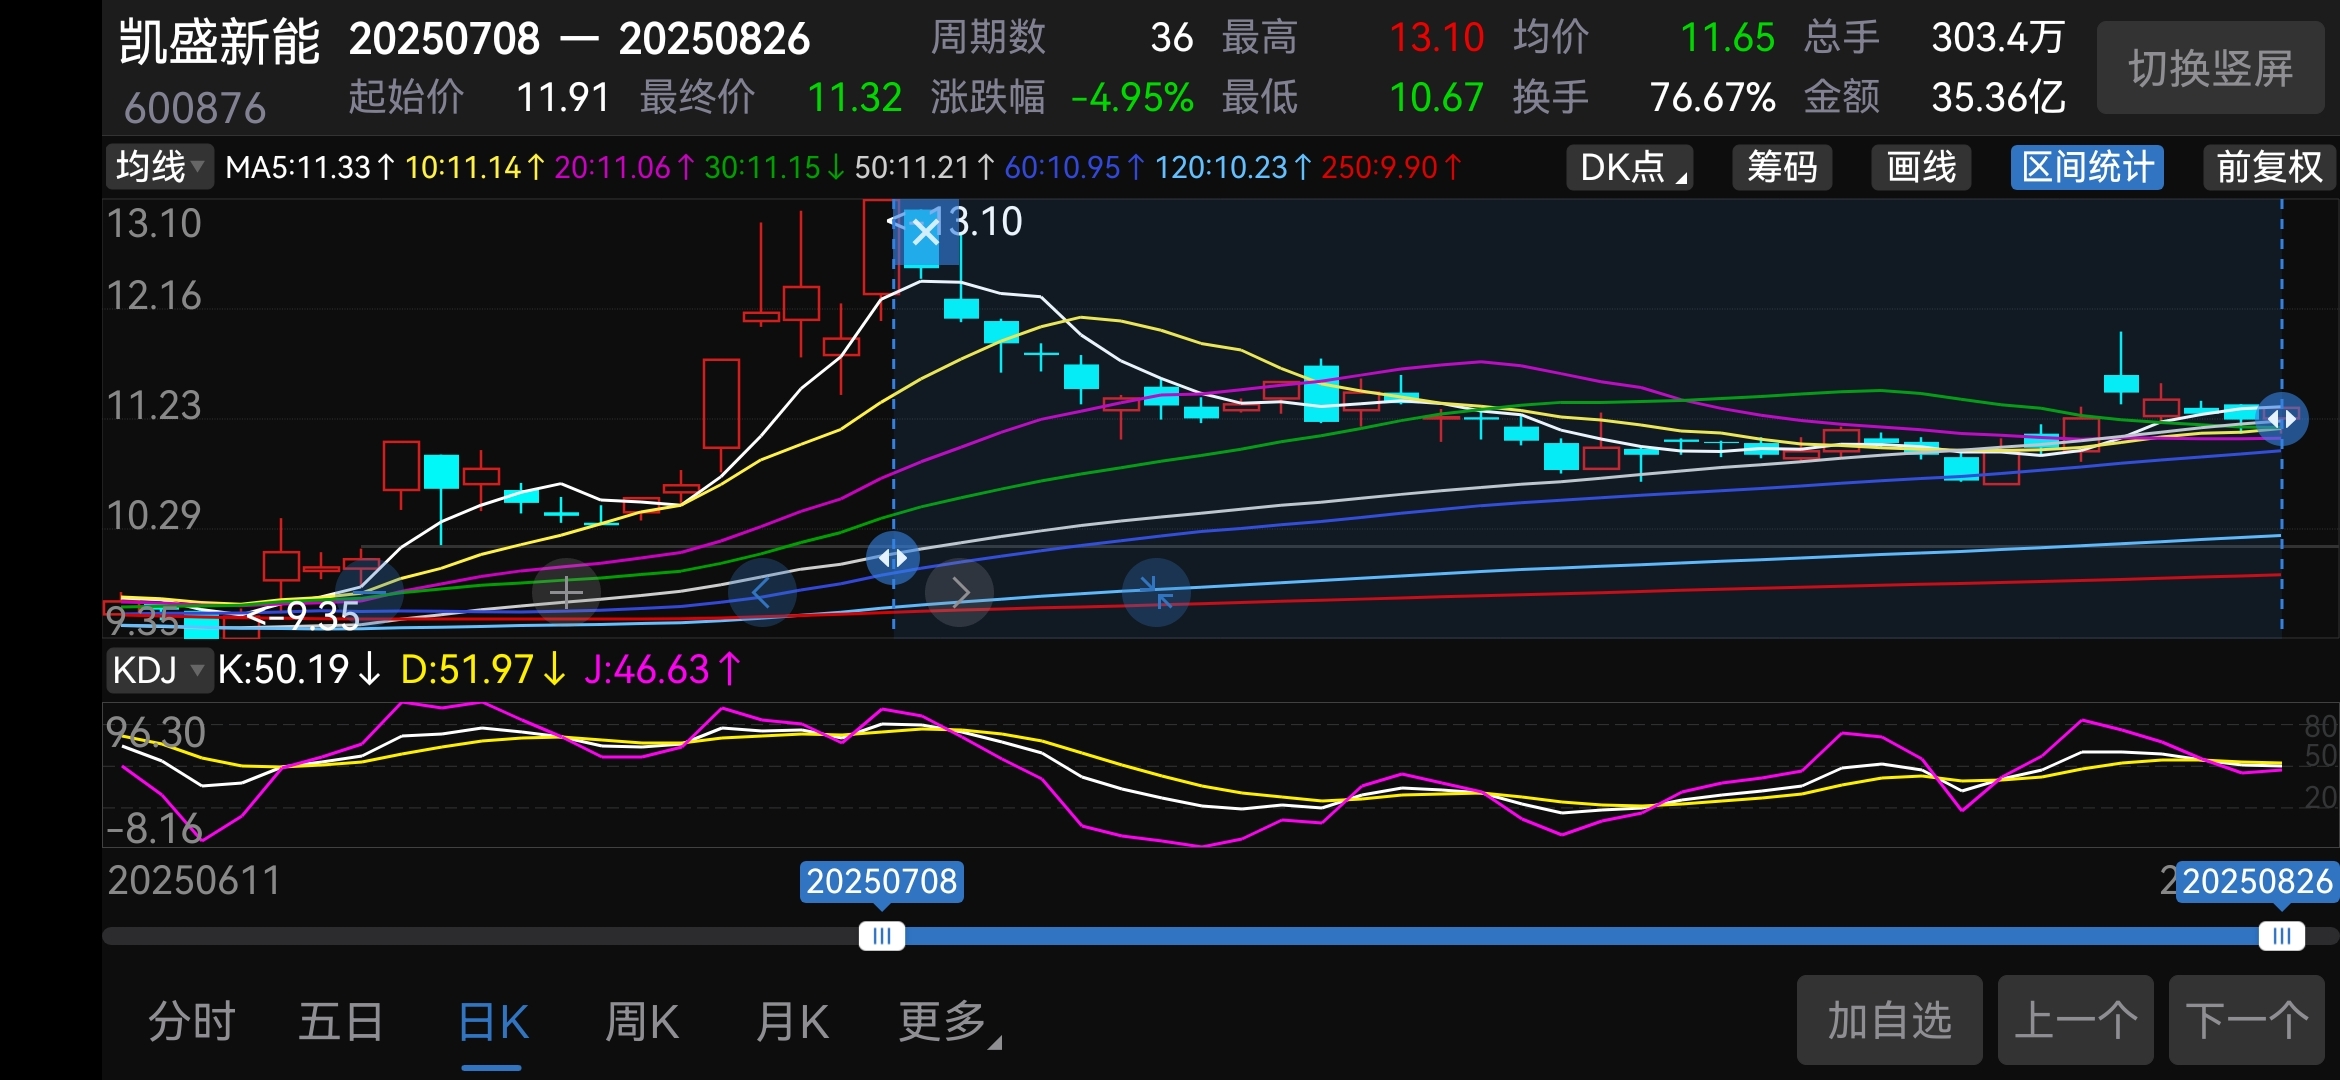Shift chart left with the left chevron
The width and height of the screenshot is (2340, 1080).
(762, 592)
